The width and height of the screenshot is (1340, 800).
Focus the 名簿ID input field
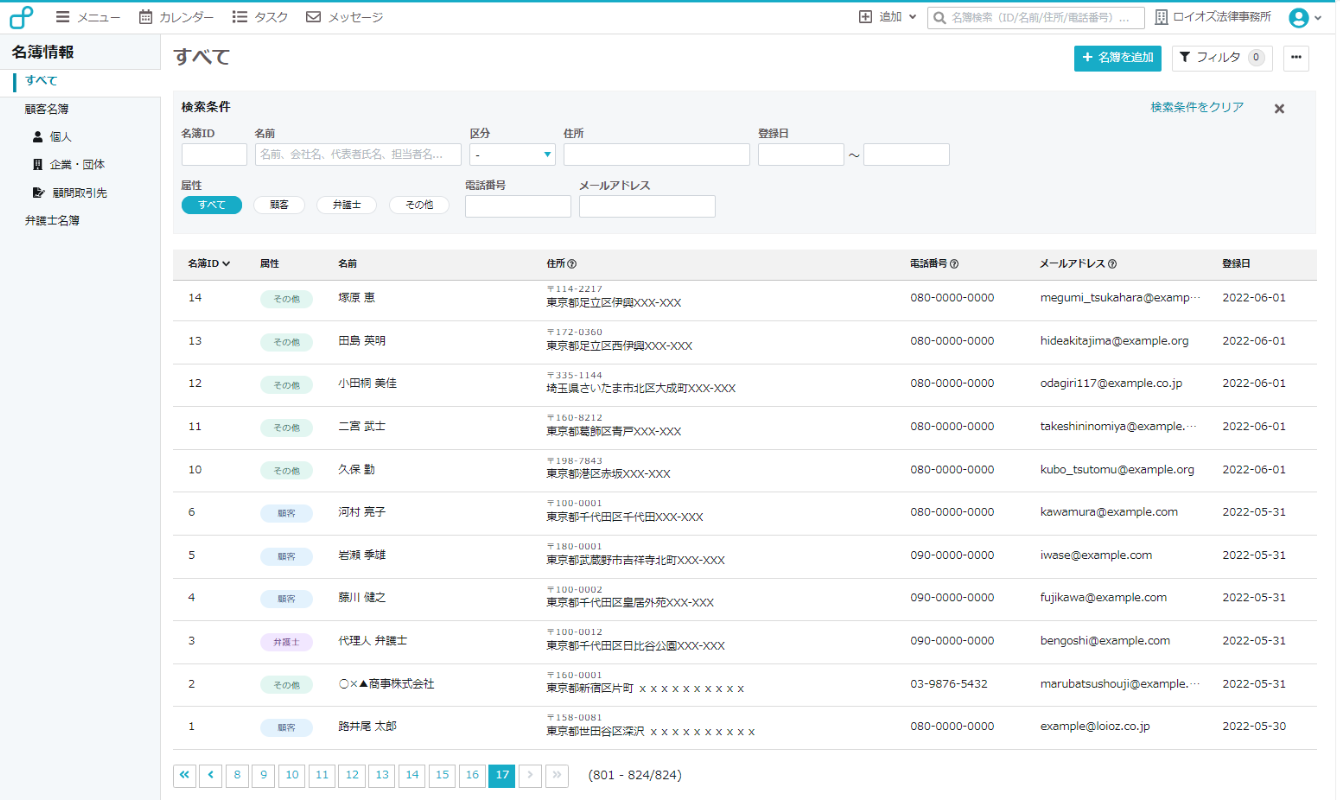tap(214, 154)
